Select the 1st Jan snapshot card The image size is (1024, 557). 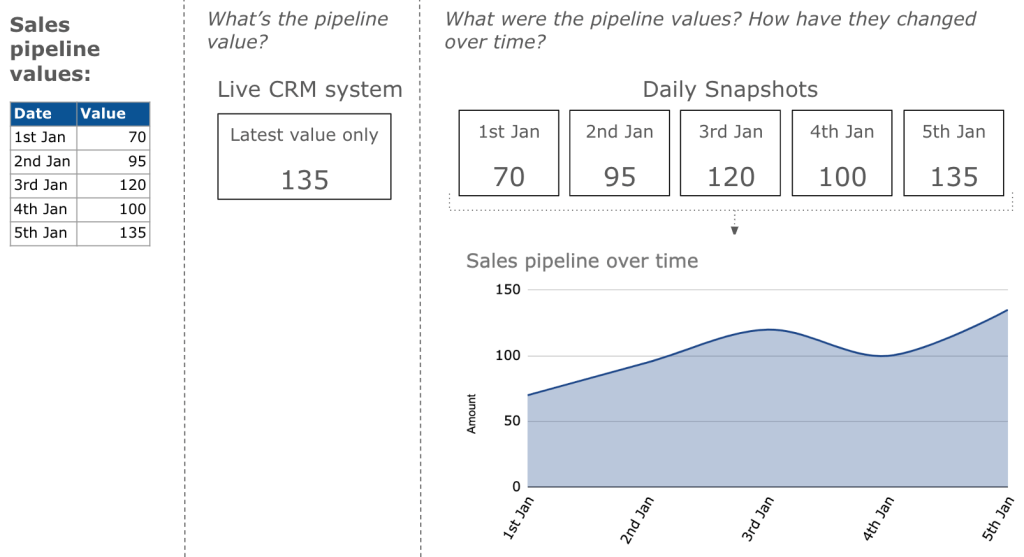pos(509,153)
